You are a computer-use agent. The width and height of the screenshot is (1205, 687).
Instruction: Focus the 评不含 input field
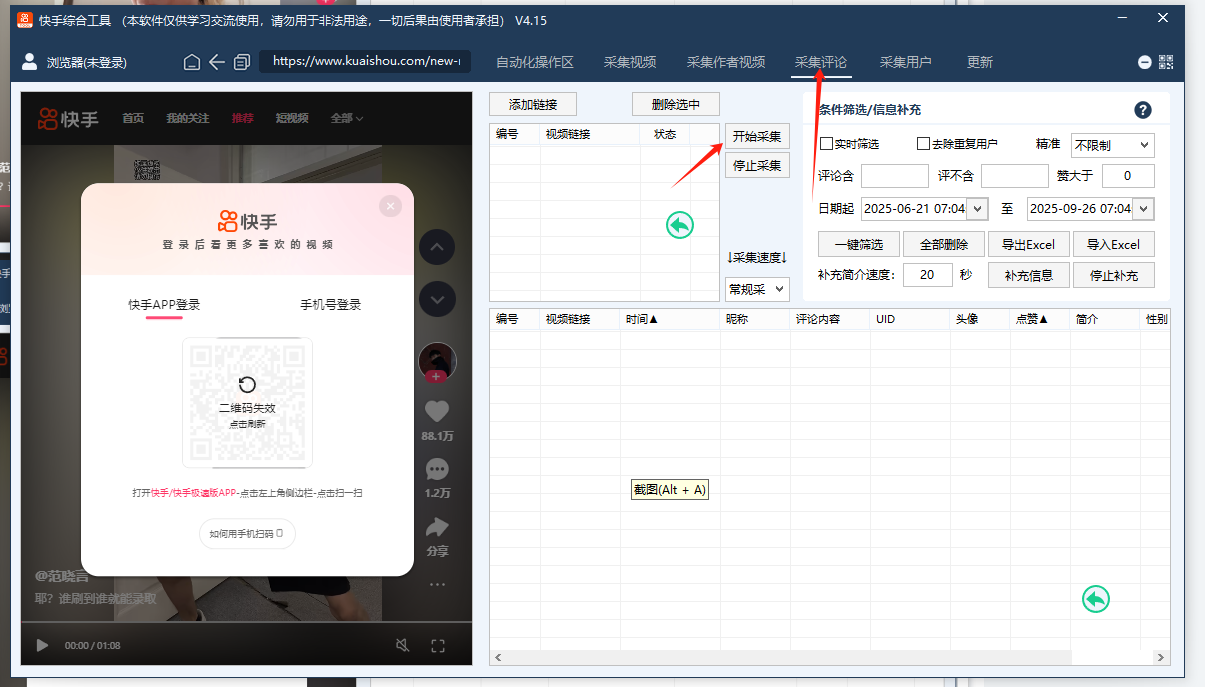(1015, 176)
